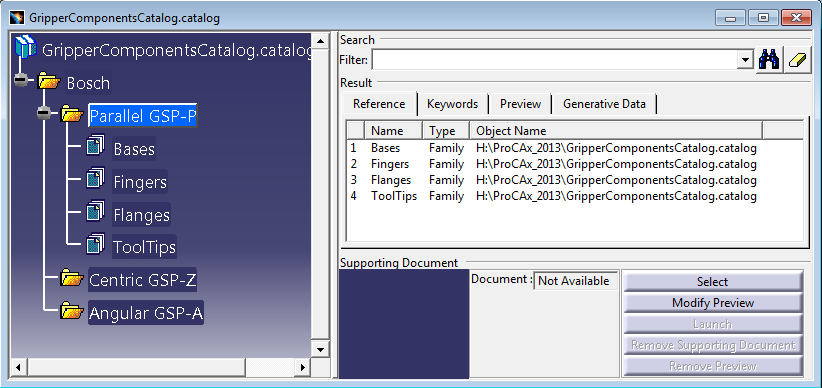Click inside the Filter input field
The image size is (822, 388).
555,60
